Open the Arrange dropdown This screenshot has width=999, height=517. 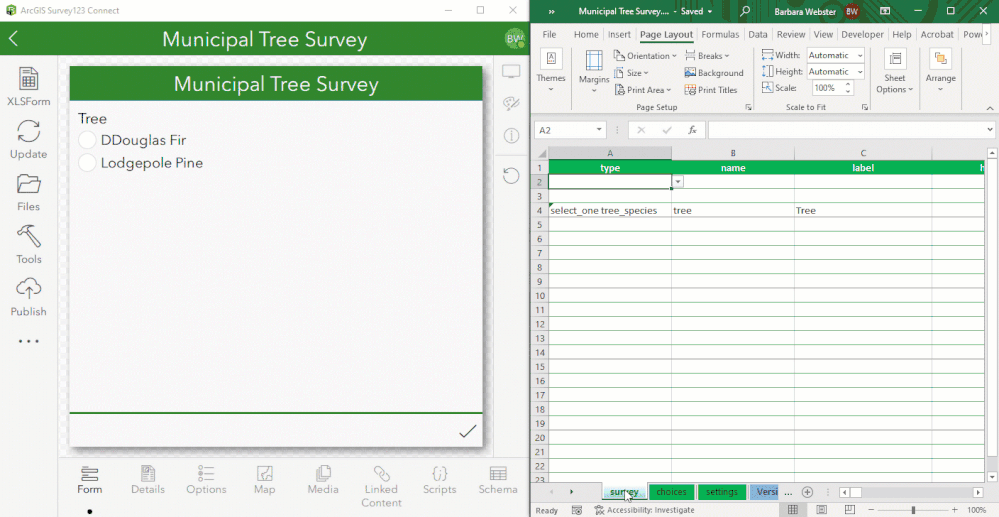(940, 73)
